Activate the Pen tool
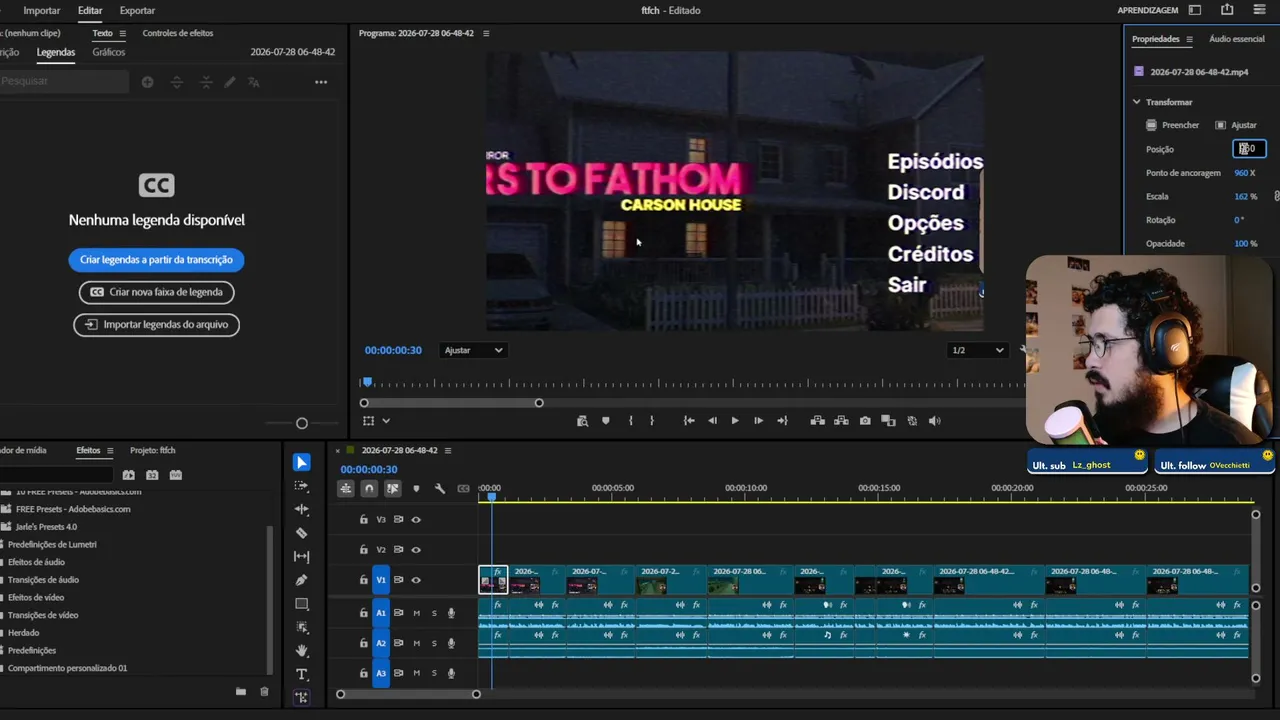This screenshot has width=1280, height=720. 301,580
